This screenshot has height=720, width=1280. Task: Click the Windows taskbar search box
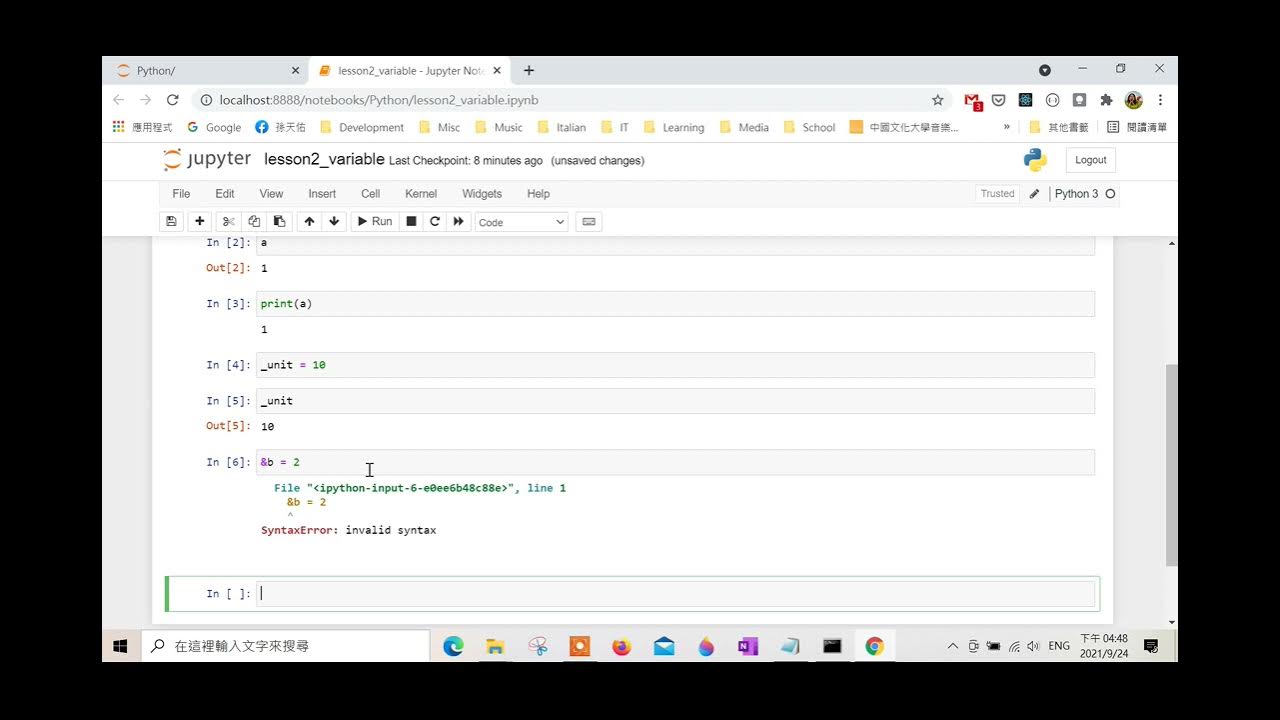(285, 646)
